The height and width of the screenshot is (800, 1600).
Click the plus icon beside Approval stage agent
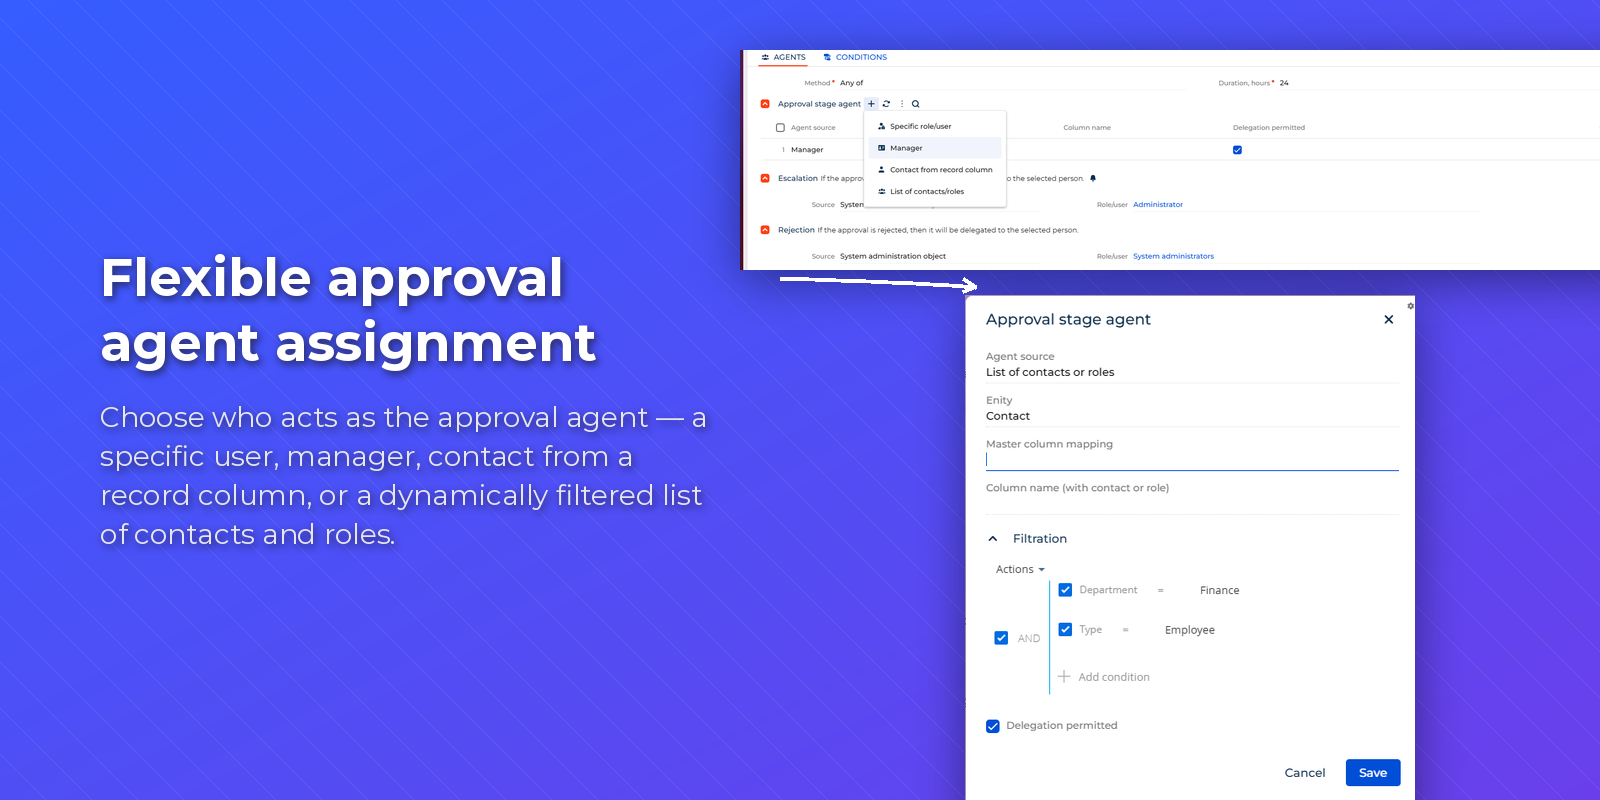pyautogui.click(x=871, y=104)
